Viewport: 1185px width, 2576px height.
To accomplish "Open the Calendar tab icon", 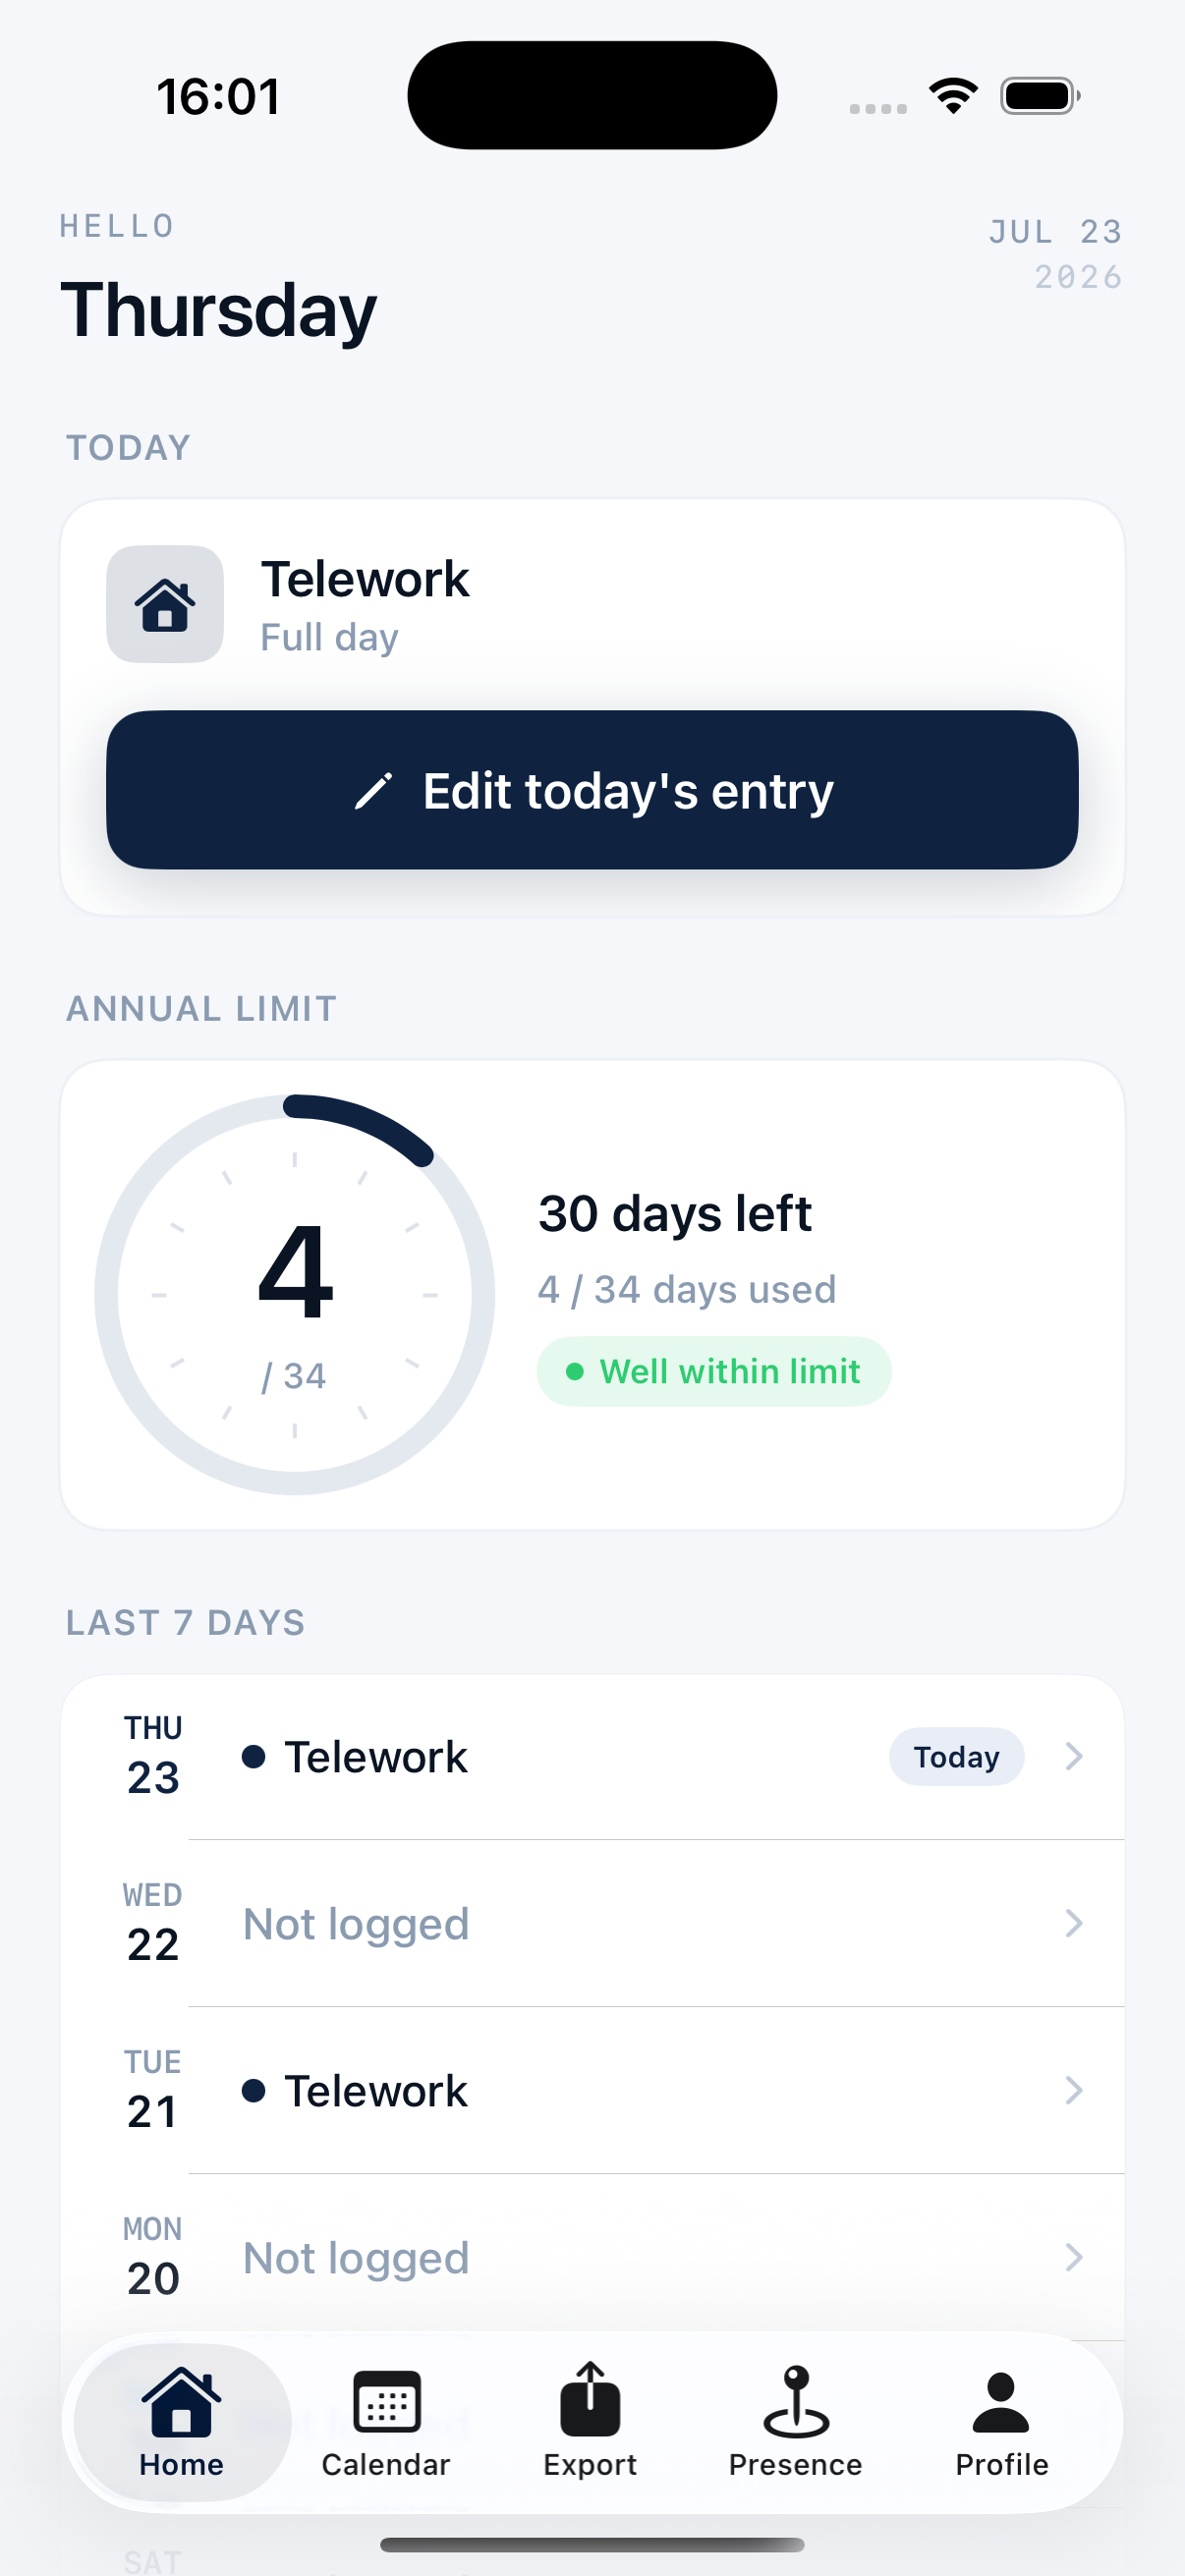I will [x=387, y=2401].
